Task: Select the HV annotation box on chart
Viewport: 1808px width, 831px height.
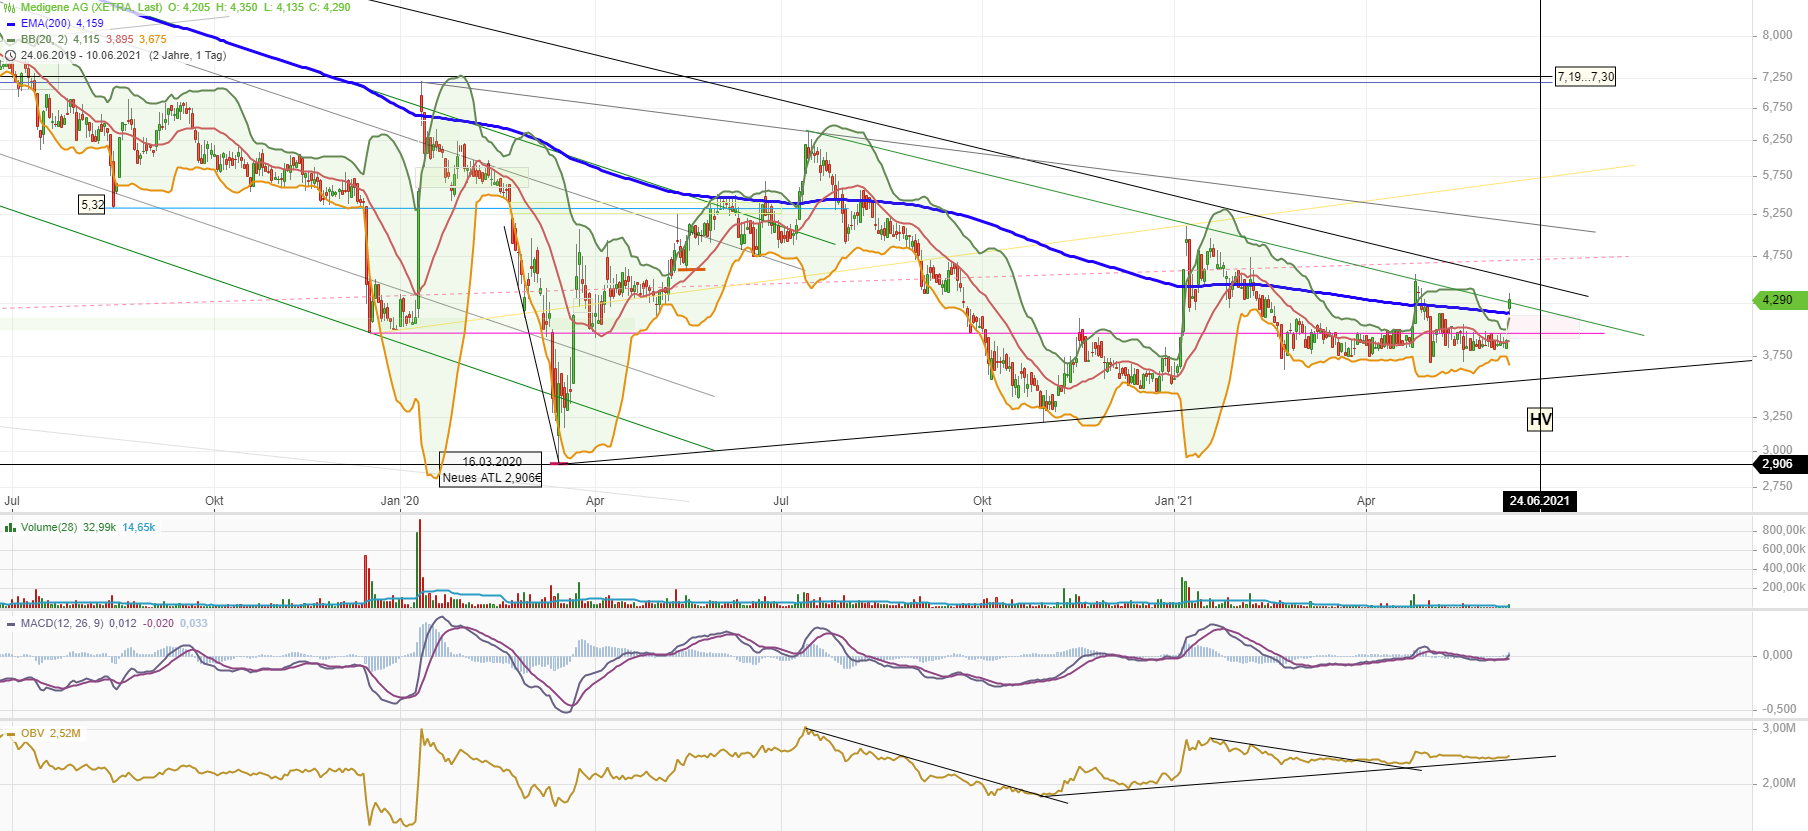Action: click(1540, 419)
